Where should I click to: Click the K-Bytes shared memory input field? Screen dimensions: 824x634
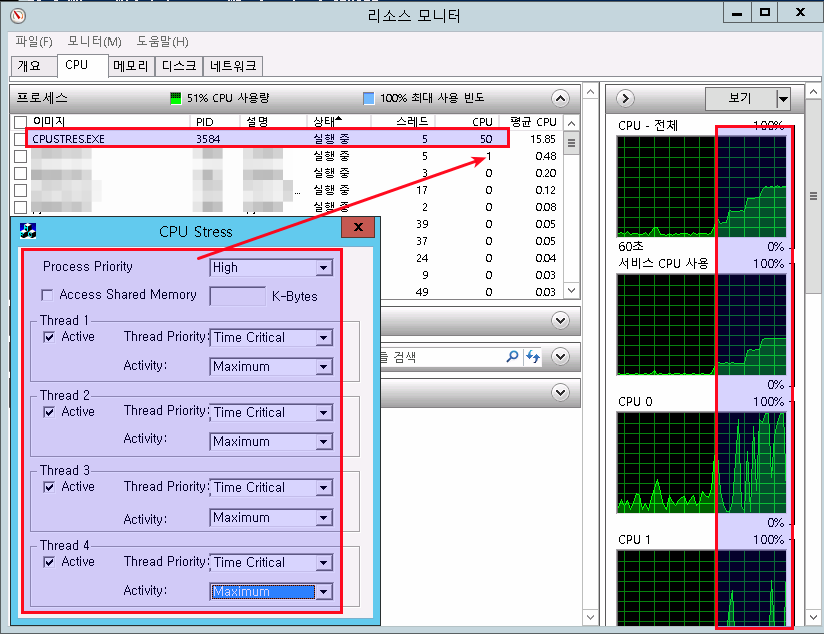pyautogui.click(x=238, y=296)
